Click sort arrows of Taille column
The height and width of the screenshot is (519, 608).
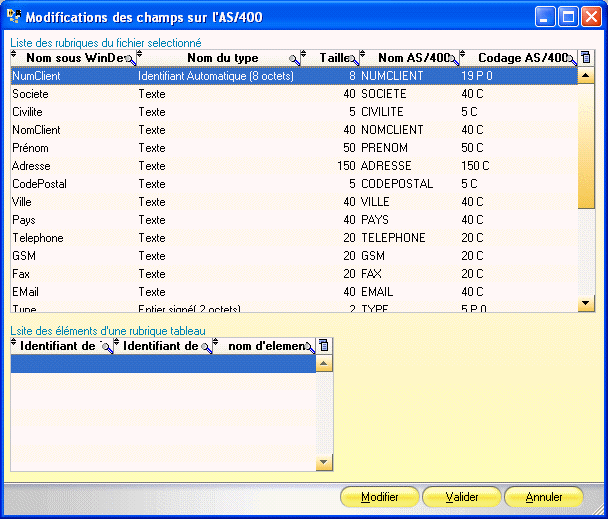click(304, 54)
